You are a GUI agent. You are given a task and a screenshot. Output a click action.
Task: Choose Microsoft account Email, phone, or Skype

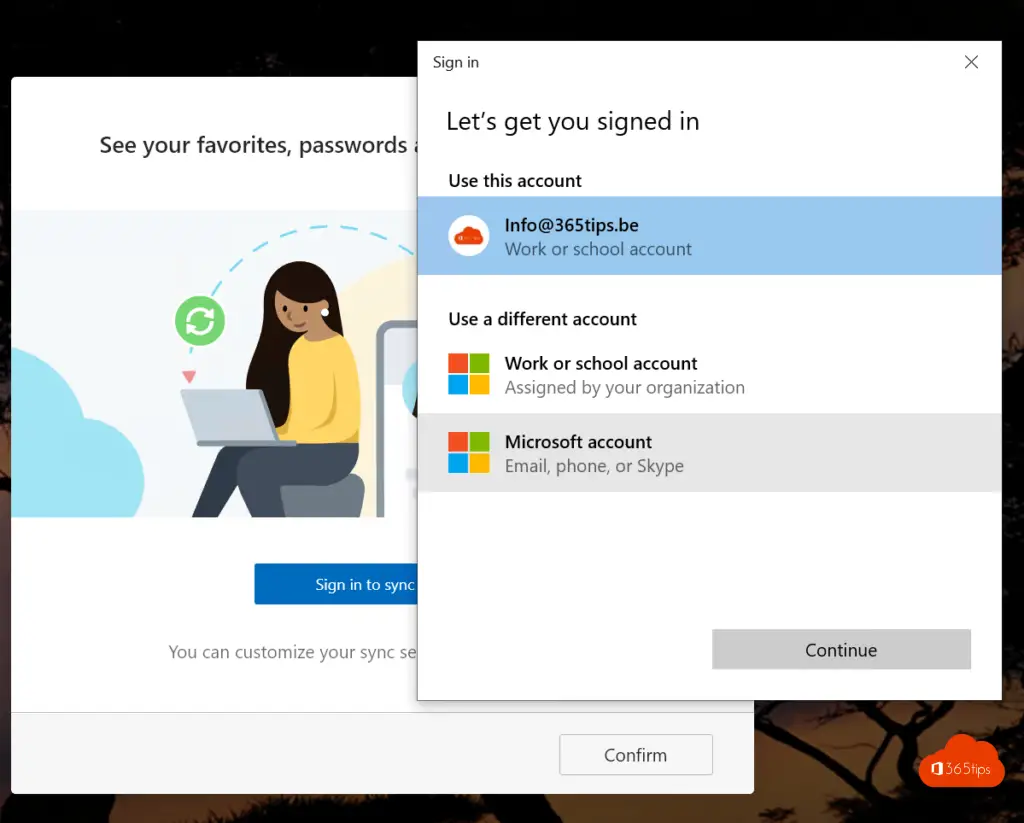709,453
